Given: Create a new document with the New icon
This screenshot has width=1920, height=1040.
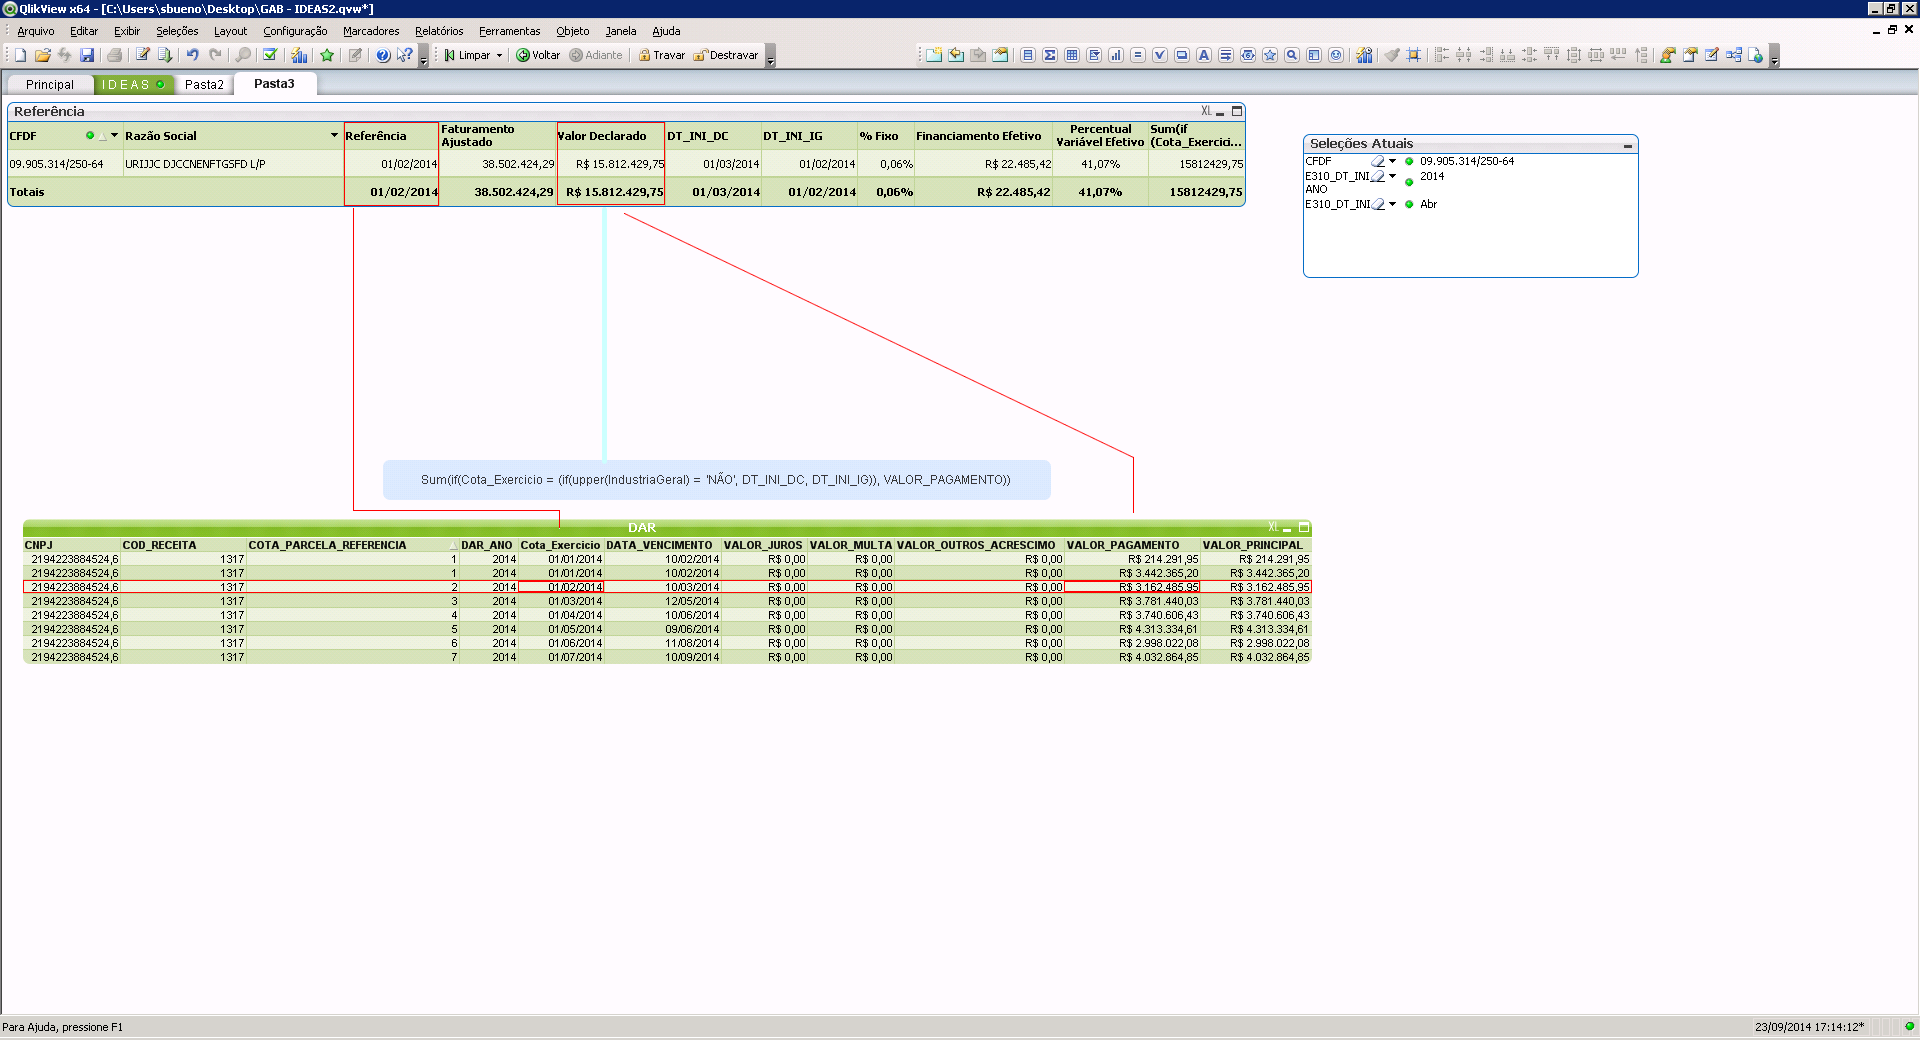Looking at the screenshot, I should pyautogui.click(x=20, y=55).
